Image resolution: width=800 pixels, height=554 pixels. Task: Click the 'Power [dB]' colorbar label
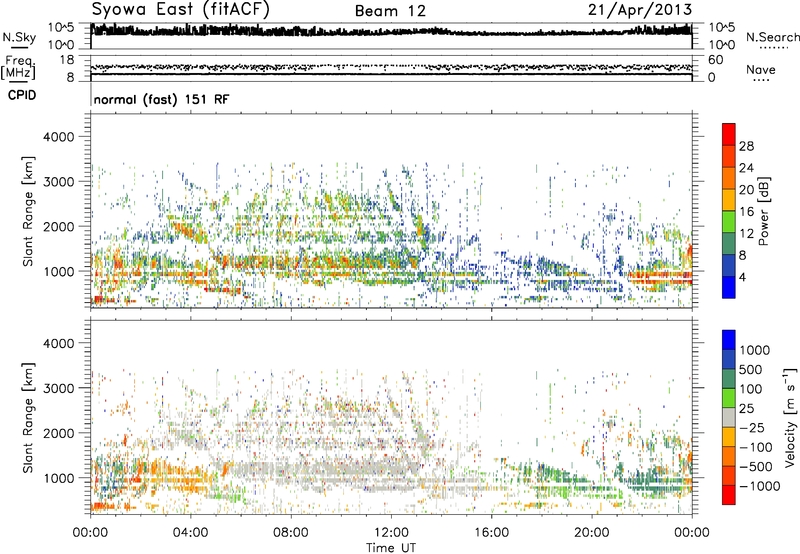763,211
